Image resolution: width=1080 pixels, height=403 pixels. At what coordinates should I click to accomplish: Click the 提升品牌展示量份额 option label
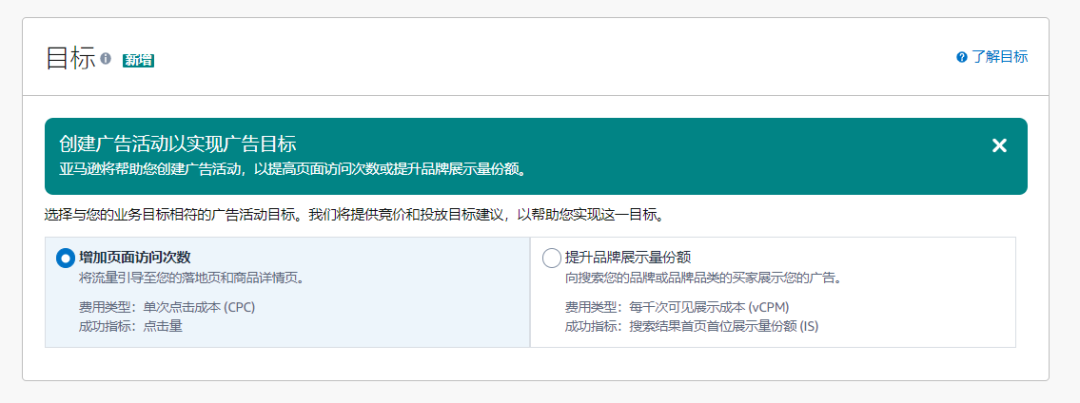click(628, 257)
